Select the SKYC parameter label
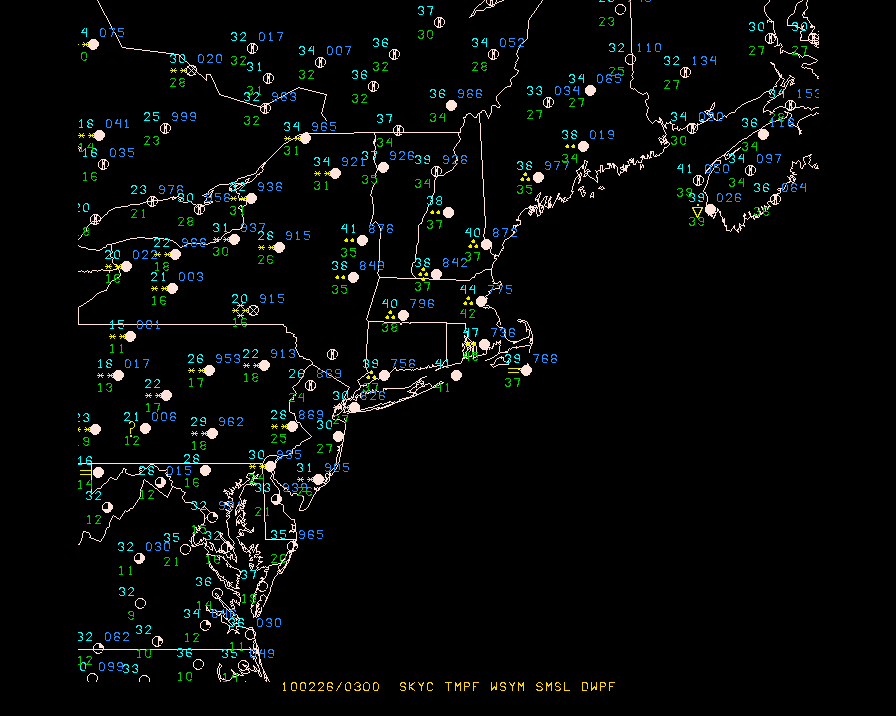Viewport: 896px width, 716px height. point(416,687)
